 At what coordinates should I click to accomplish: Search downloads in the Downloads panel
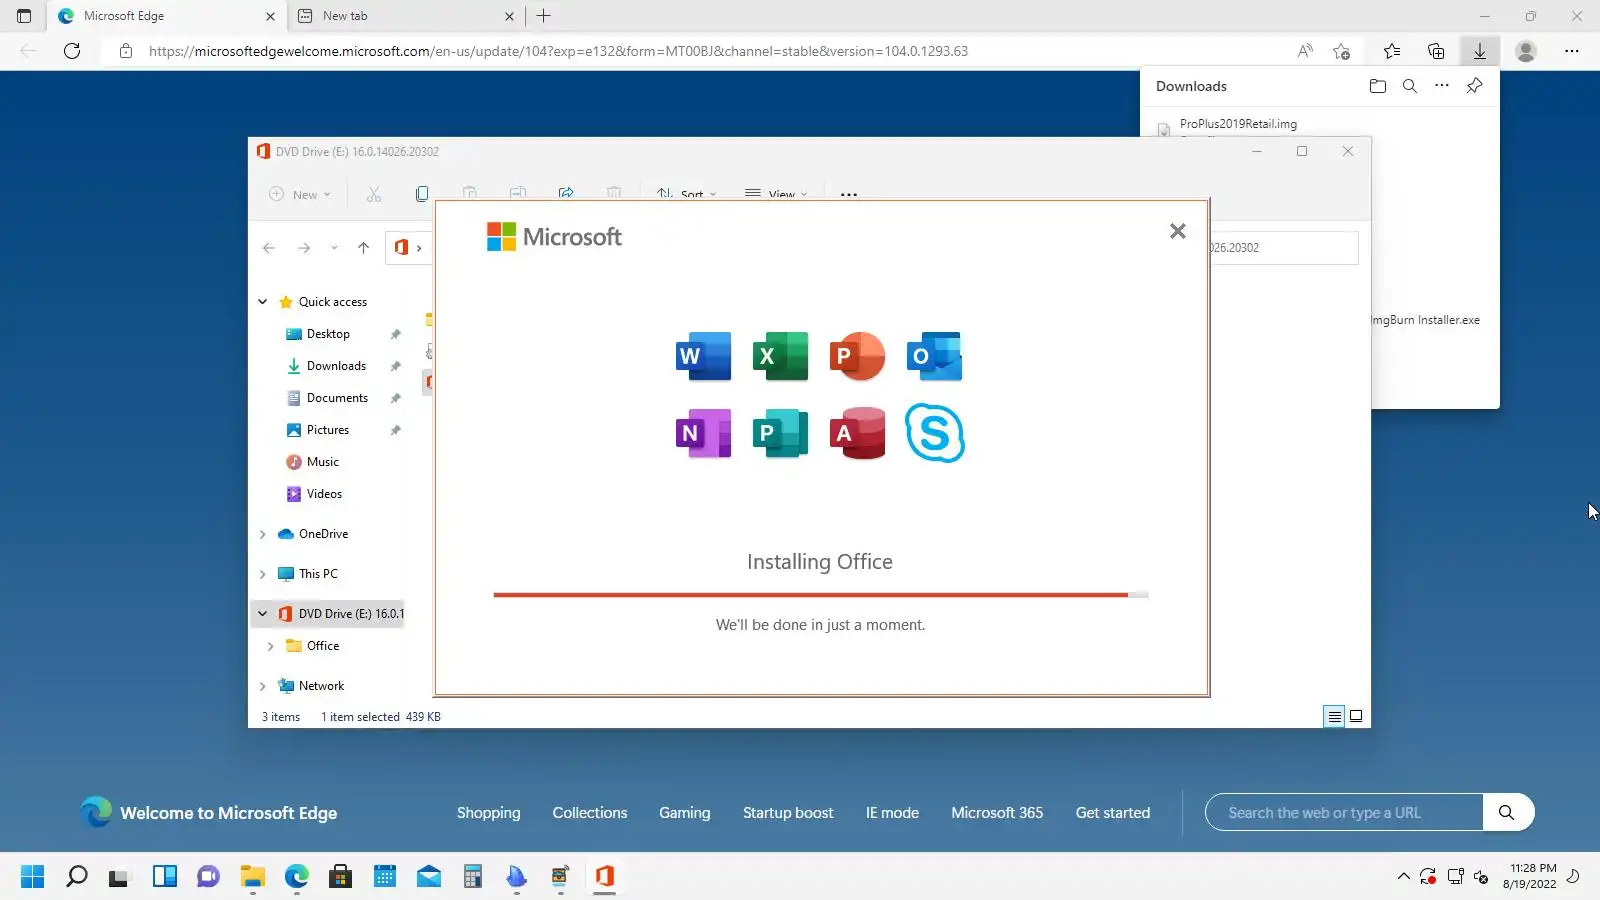1410,86
